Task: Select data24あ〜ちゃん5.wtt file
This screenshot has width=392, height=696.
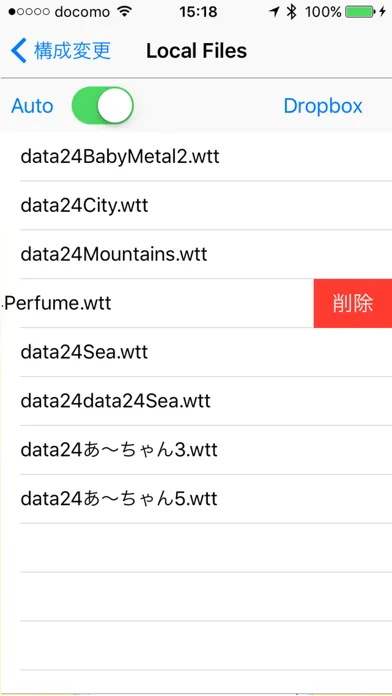Action: pyautogui.click(x=196, y=499)
